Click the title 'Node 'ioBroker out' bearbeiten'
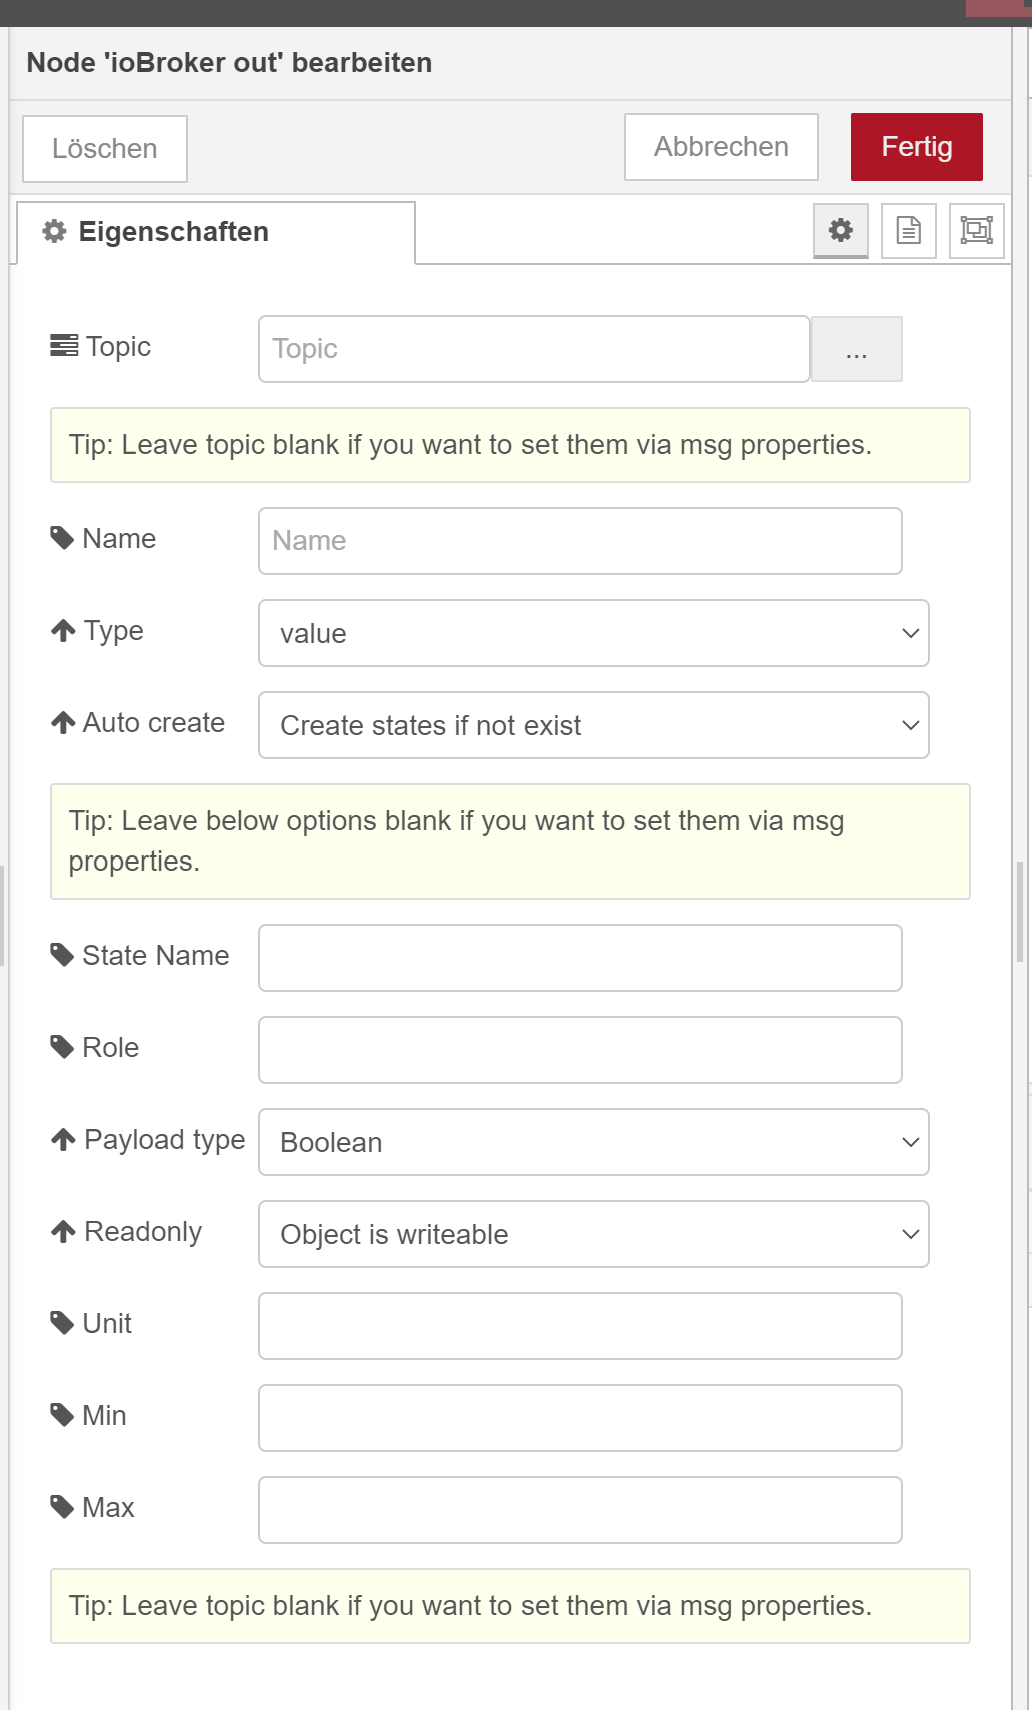This screenshot has width=1032, height=1710. click(x=230, y=63)
